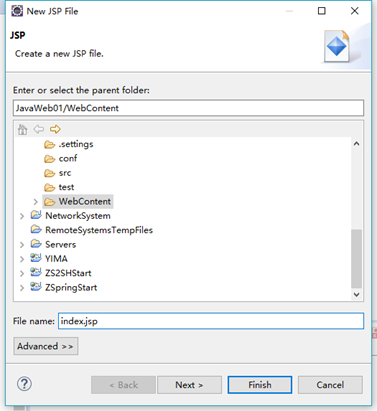Click the File name field with index.jsp
Screen dimensions: 377x411
pyautogui.click(x=211, y=321)
